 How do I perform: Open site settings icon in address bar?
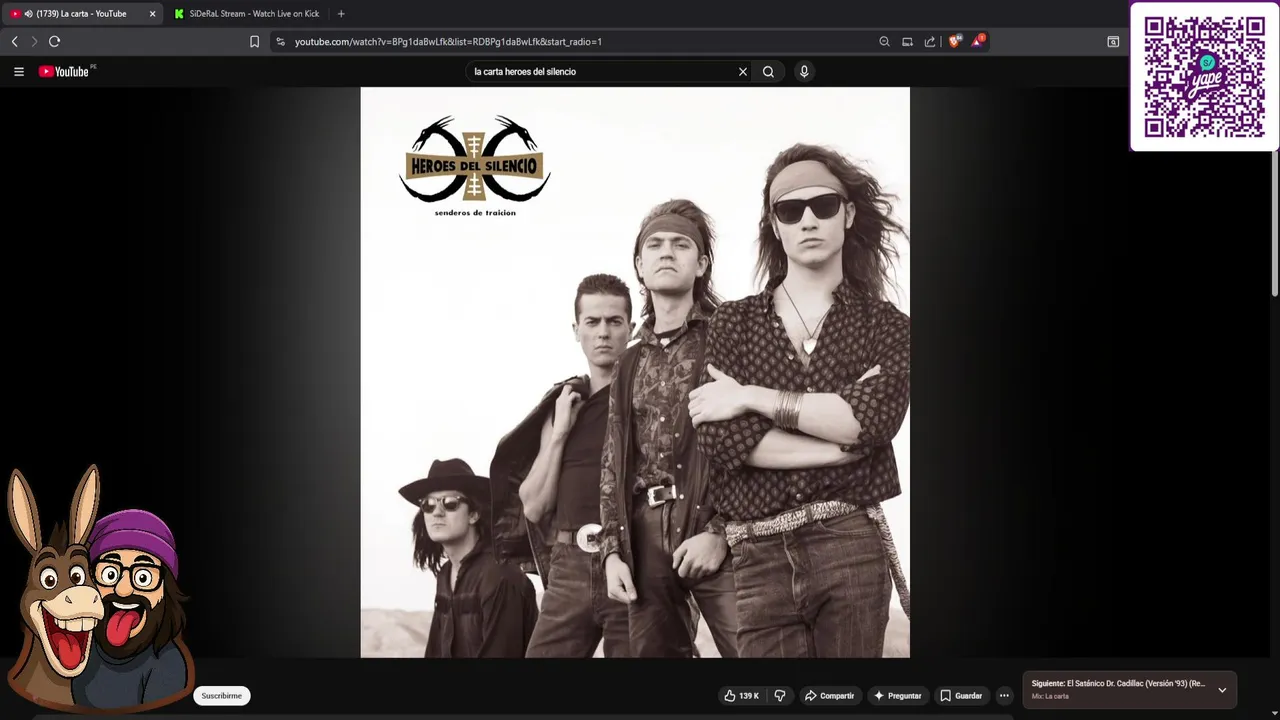click(280, 42)
